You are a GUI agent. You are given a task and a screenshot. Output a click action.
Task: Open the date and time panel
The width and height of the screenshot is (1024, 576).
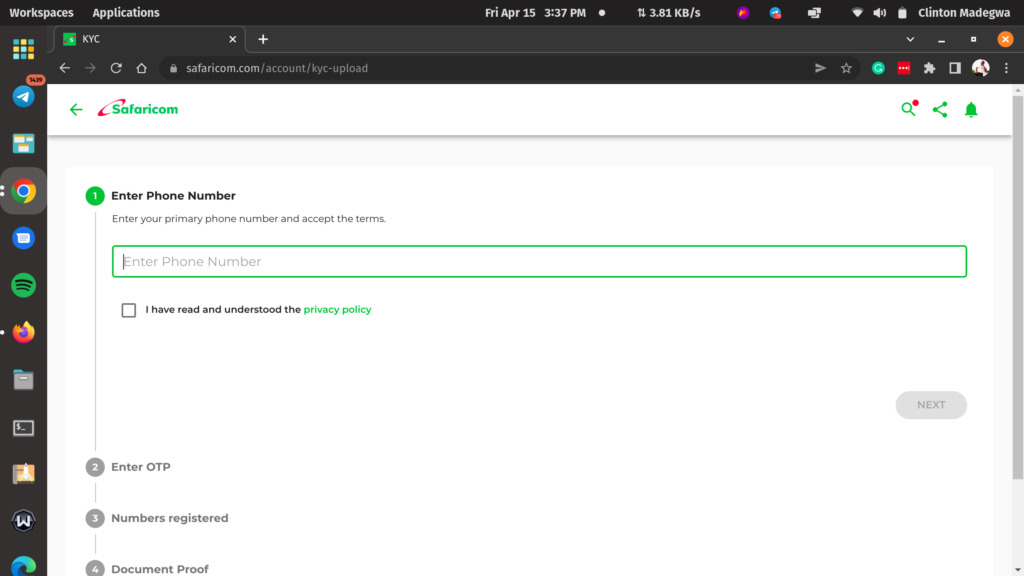[x=535, y=12]
